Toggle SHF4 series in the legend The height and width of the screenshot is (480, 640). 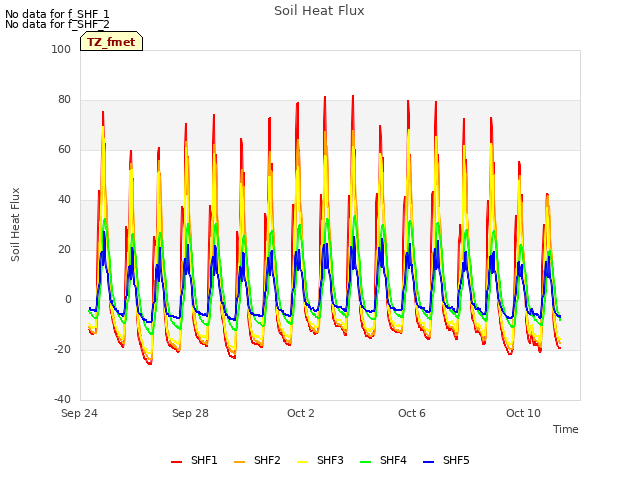pos(383,460)
